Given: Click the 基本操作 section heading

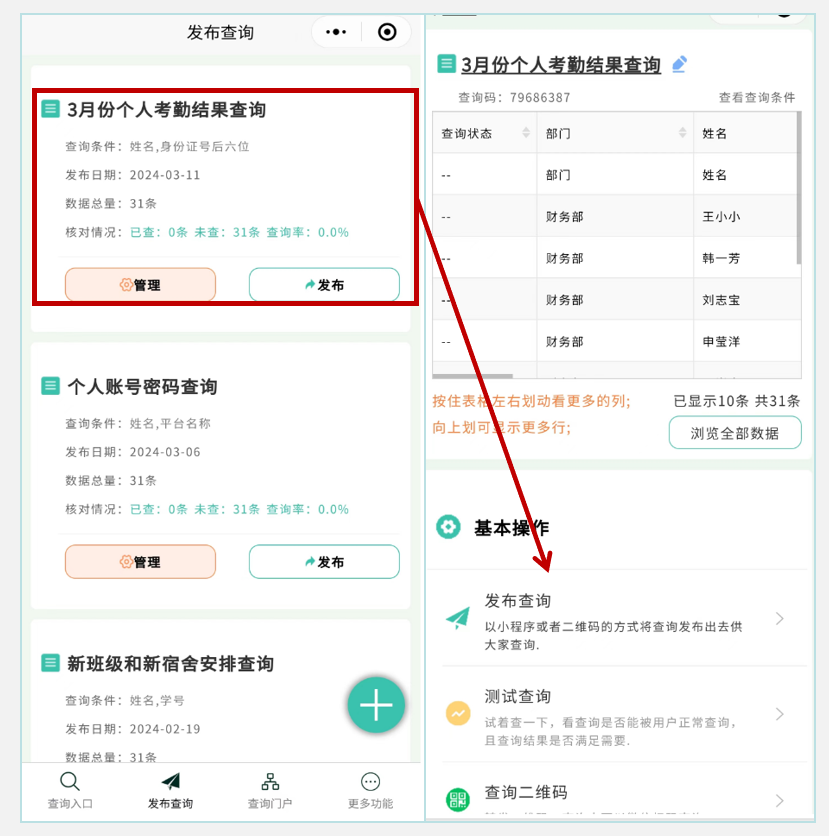Looking at the screenshot, I should (x=511, y=528).
